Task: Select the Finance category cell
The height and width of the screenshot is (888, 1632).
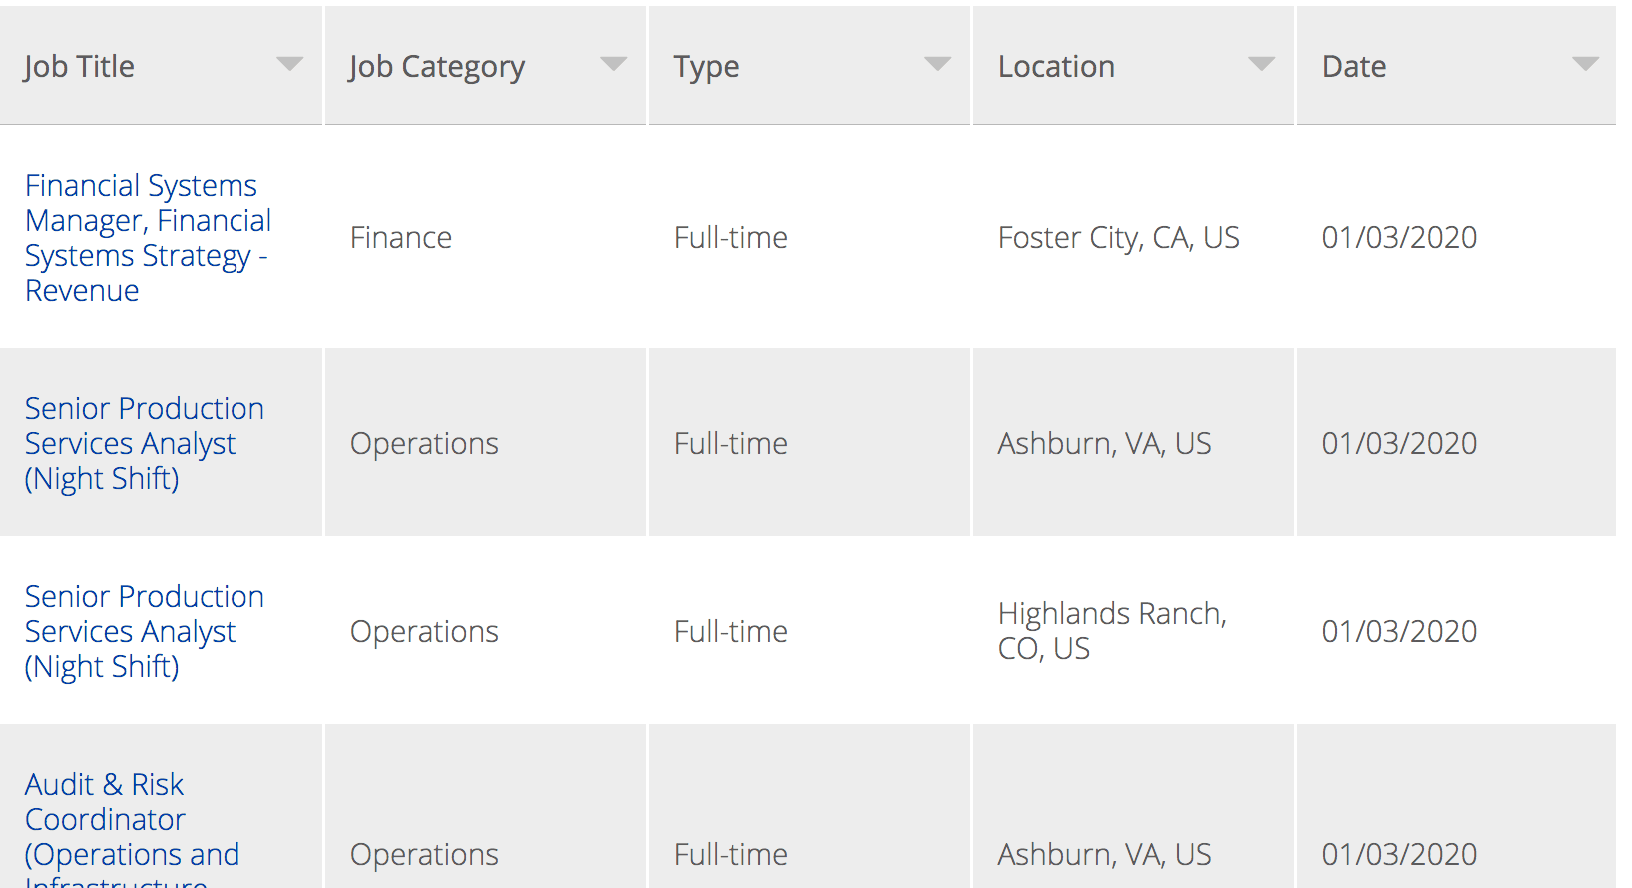Action: pyautogui.click(x=401, y=238)
